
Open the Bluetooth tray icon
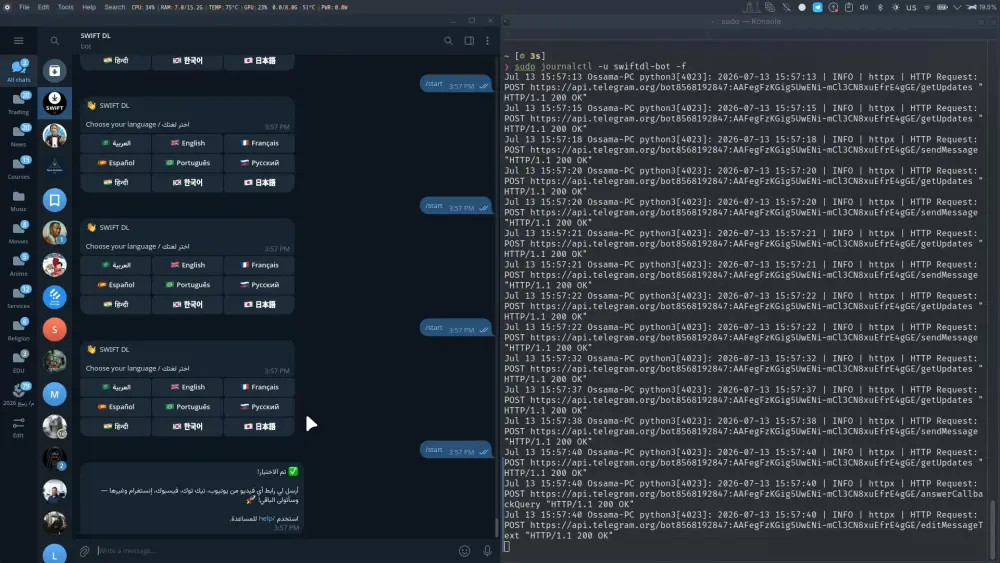pos(880,7)
